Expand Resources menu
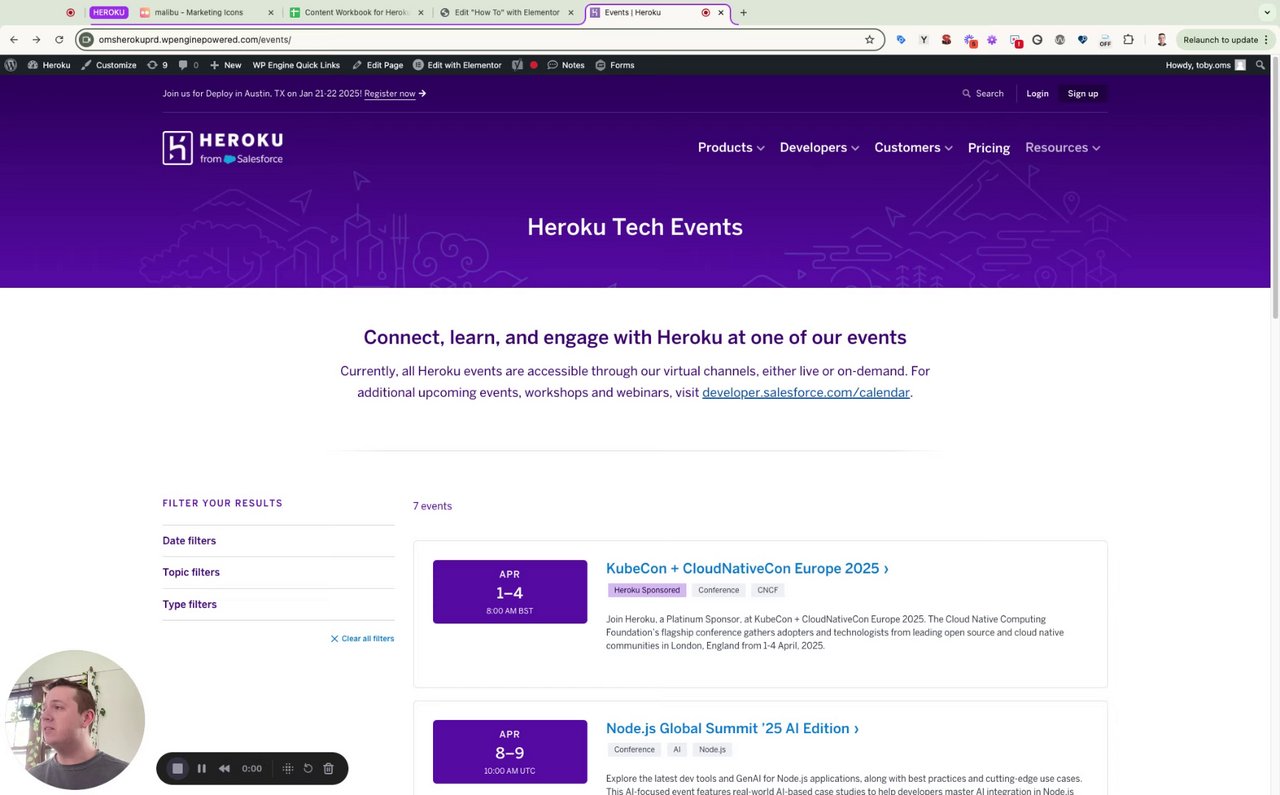The width and height of the screenshot is (1280, 795). coord(1063,148)
